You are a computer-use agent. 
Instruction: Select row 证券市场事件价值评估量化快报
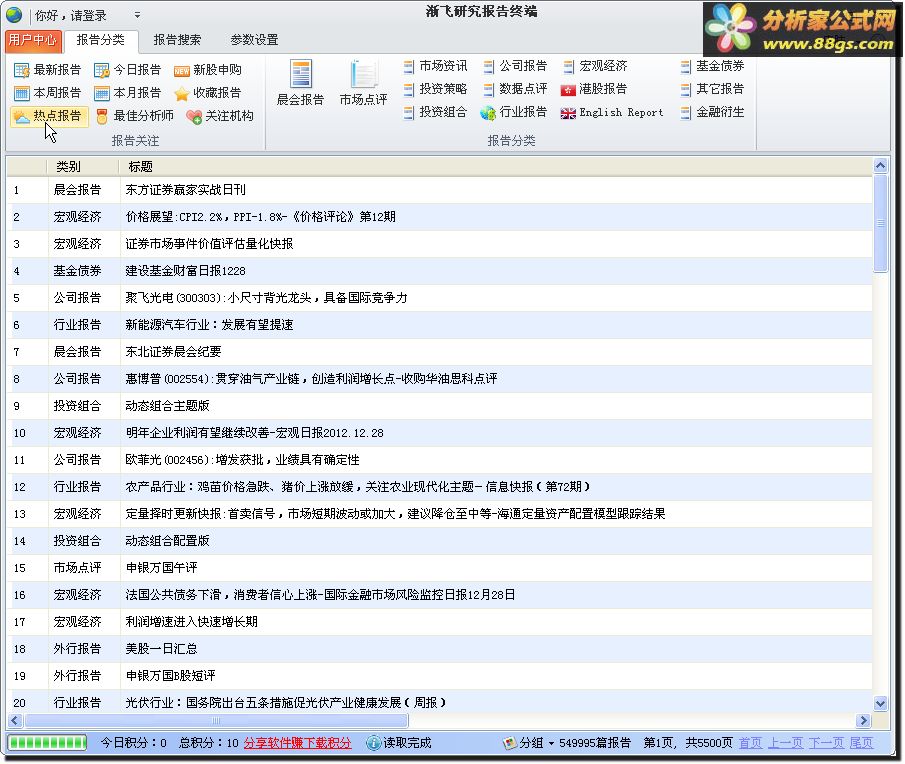pyautogui.click(x=440, y=244)
